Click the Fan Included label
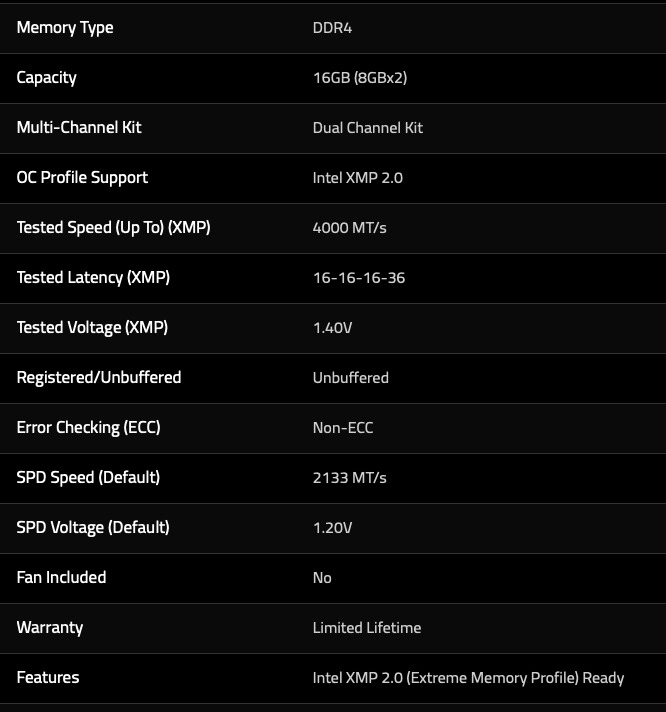This screenshot has height=712, width=666. click(x=61, y=578)
